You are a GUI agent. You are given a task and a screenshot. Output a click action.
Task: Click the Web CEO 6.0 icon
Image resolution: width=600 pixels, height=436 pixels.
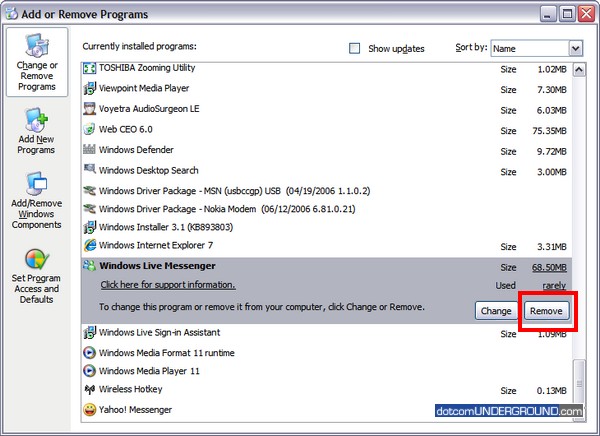click(x=90, y=129)
